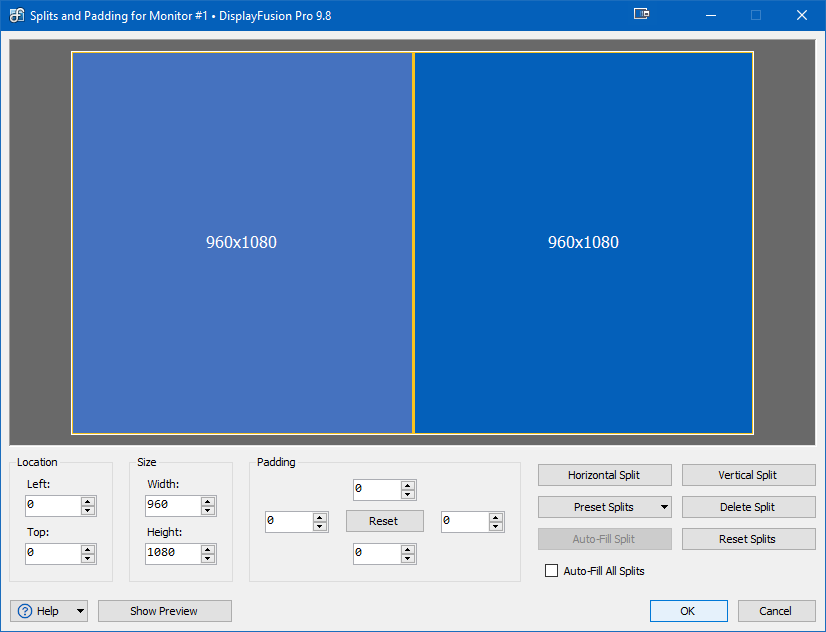
Task: Click the Help question mark icon
Action: click(x=26, y=611)
